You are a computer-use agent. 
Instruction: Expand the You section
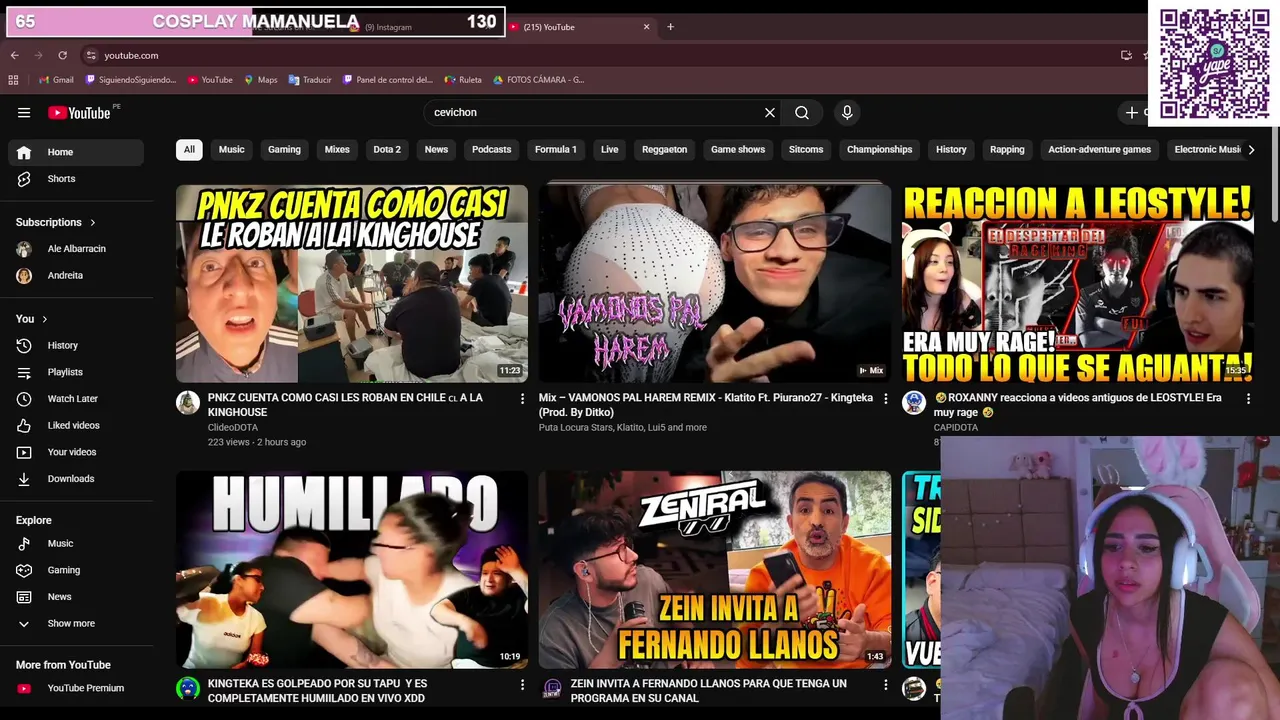(x=32, y=319)
